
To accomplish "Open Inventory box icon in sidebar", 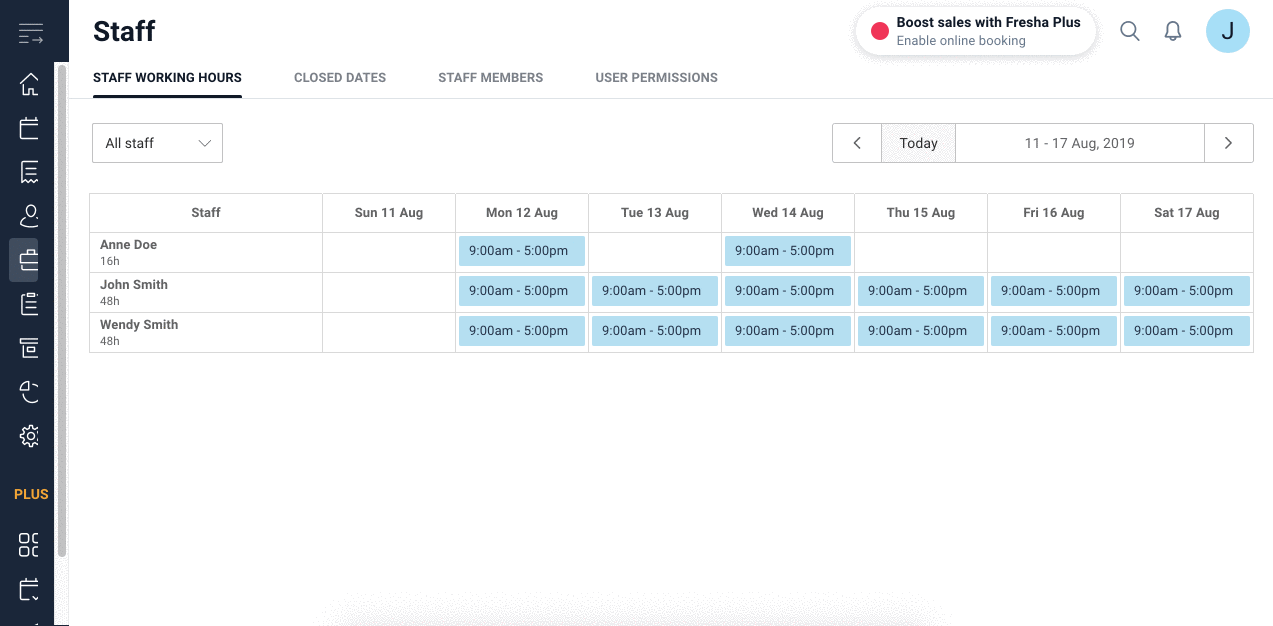I will point(30,348).
